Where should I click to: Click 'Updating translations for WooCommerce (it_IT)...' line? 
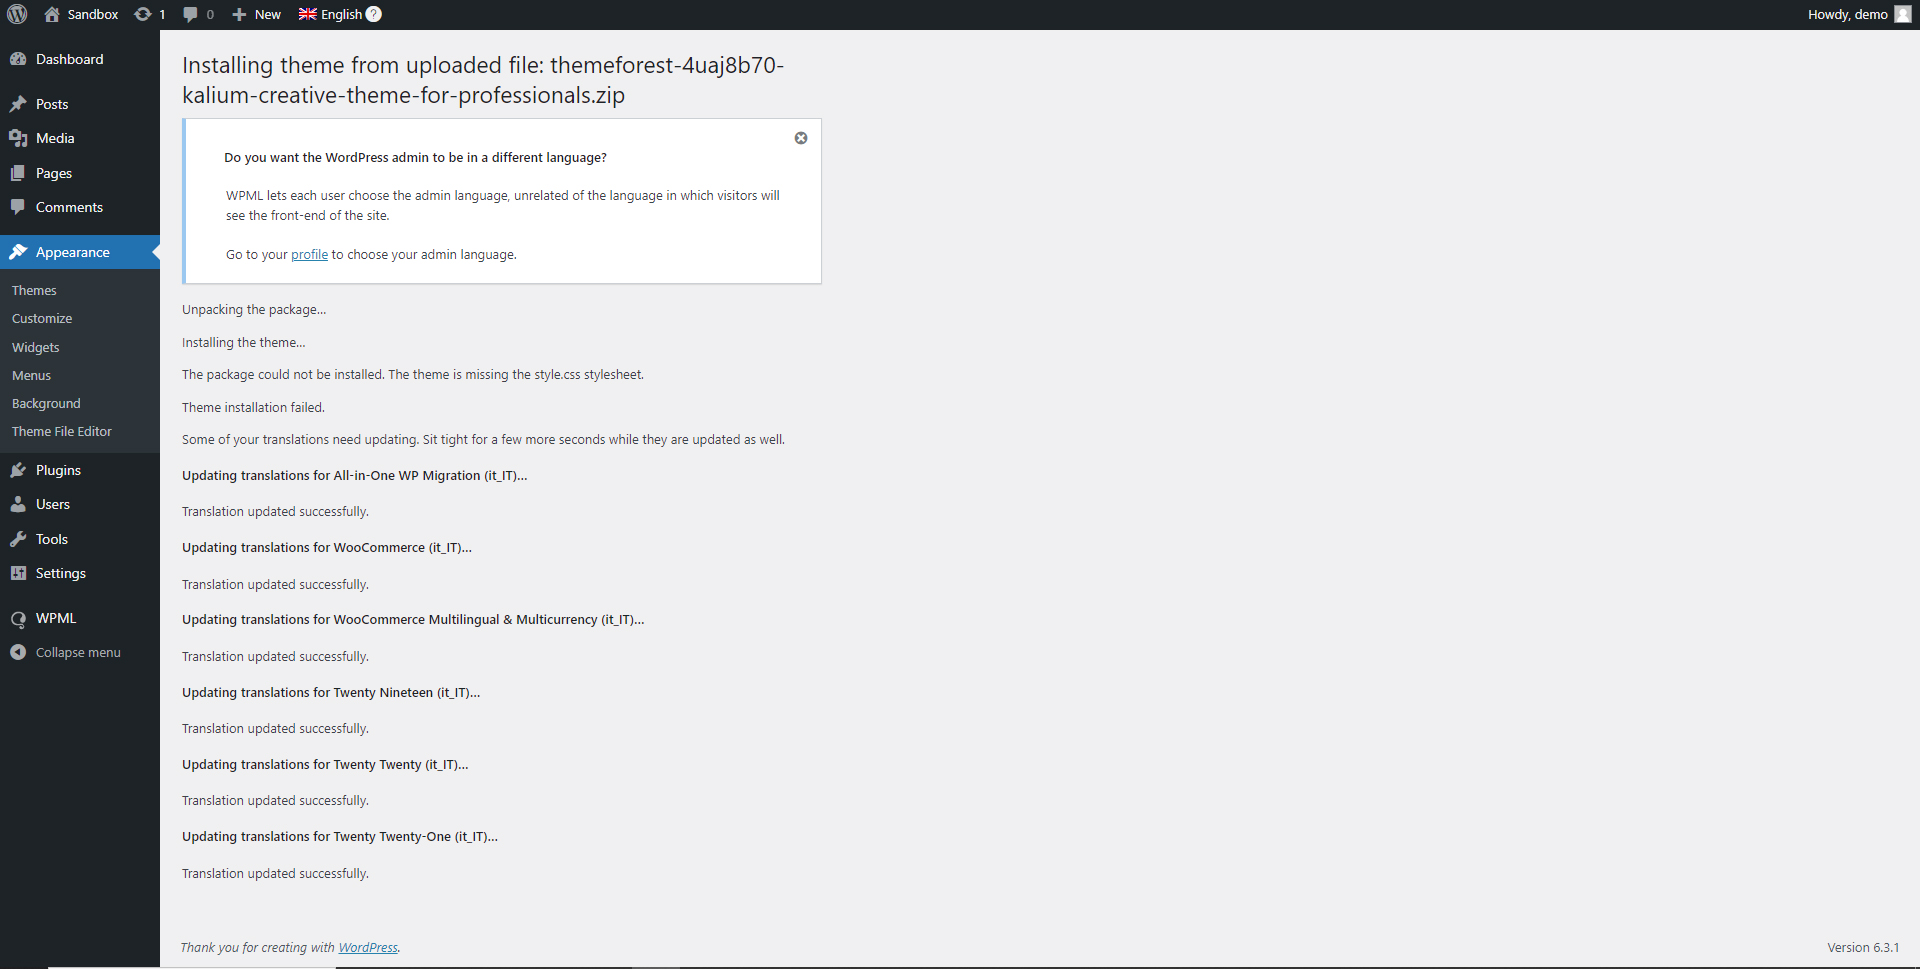(x=327, y=547)
